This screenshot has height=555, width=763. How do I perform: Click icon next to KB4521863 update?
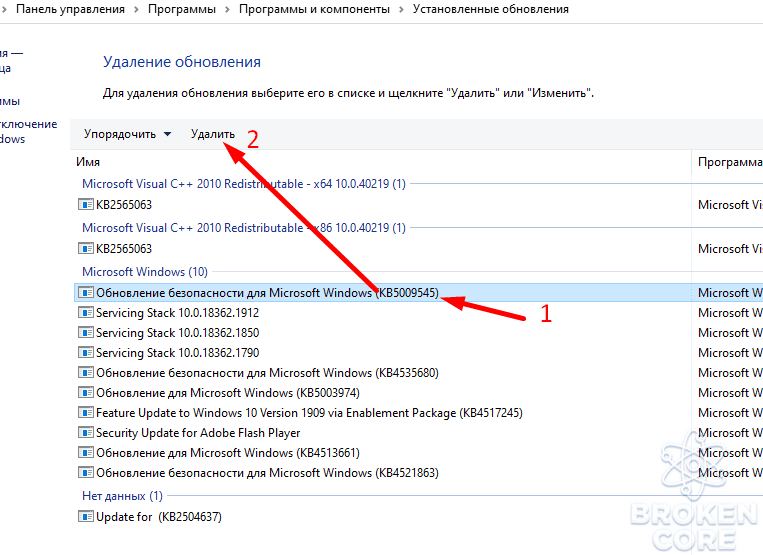pos(86,472)
